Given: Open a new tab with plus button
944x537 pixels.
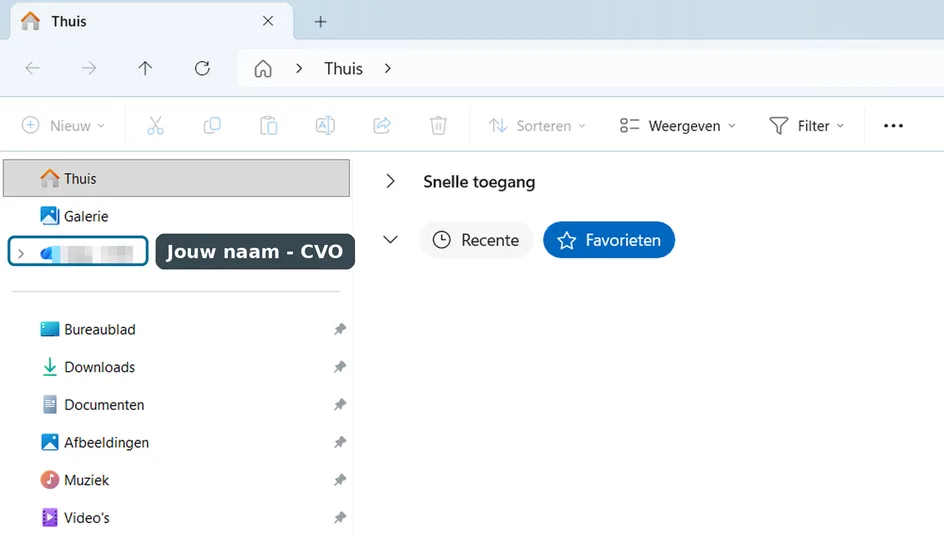Looking at the screenshot, I should (x=320, y=22).
